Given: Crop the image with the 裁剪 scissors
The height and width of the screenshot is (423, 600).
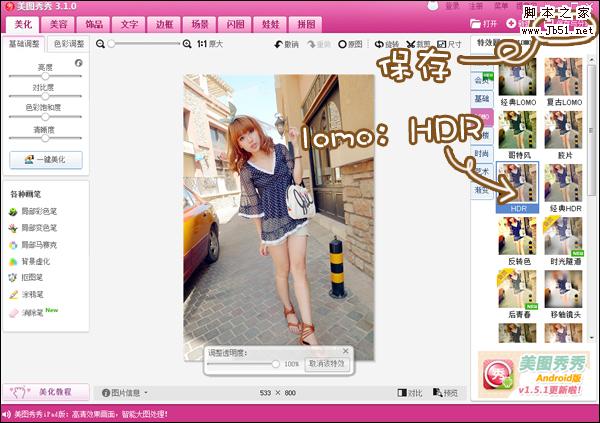Looking at the screenshot, I should (x=419, y=44).
